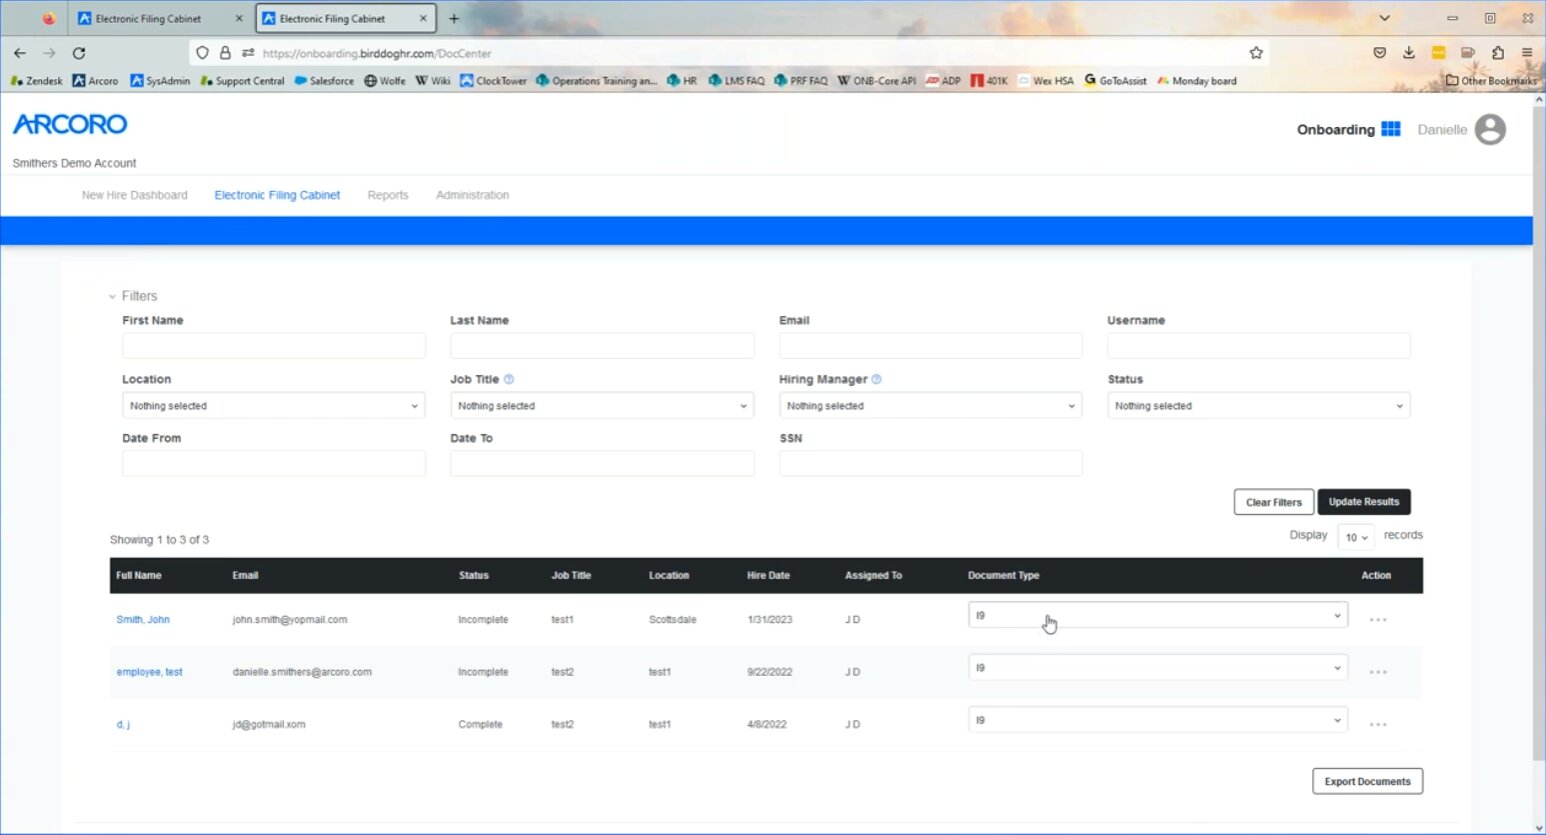Click the Job Title help info icon
Image resolution: width=1546 pixels, height=835 pixels.
point(509,379)
